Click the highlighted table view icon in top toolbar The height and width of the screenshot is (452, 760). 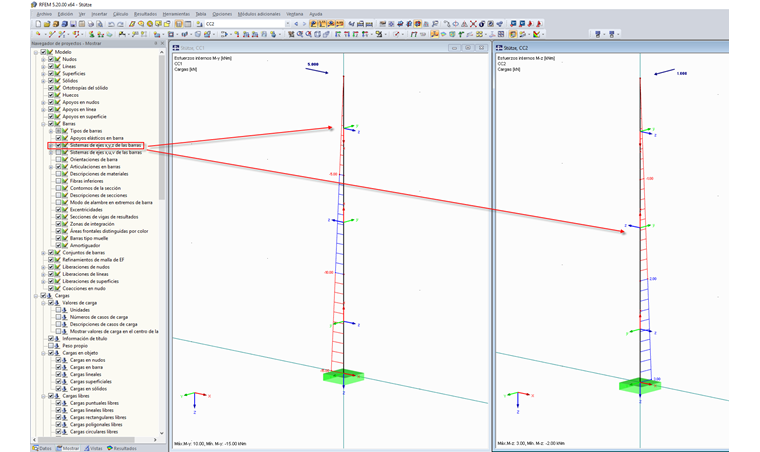pos(179,24)
